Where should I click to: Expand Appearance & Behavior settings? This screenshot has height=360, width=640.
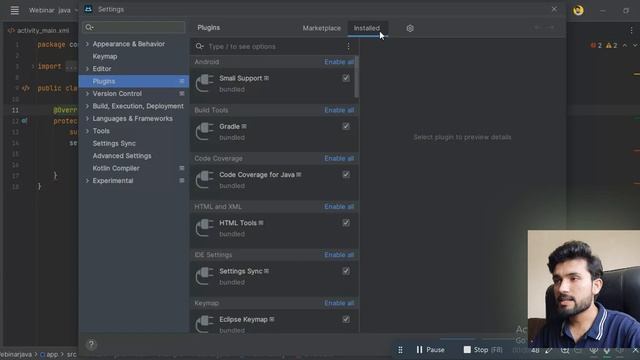tap(87, 44)
